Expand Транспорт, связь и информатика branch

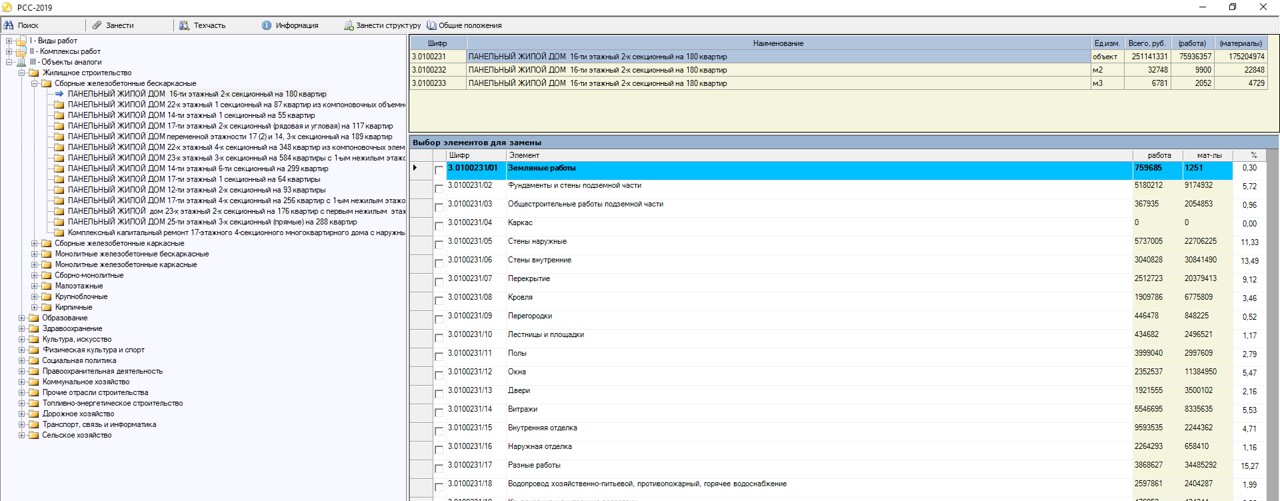(x=21, y=425)
